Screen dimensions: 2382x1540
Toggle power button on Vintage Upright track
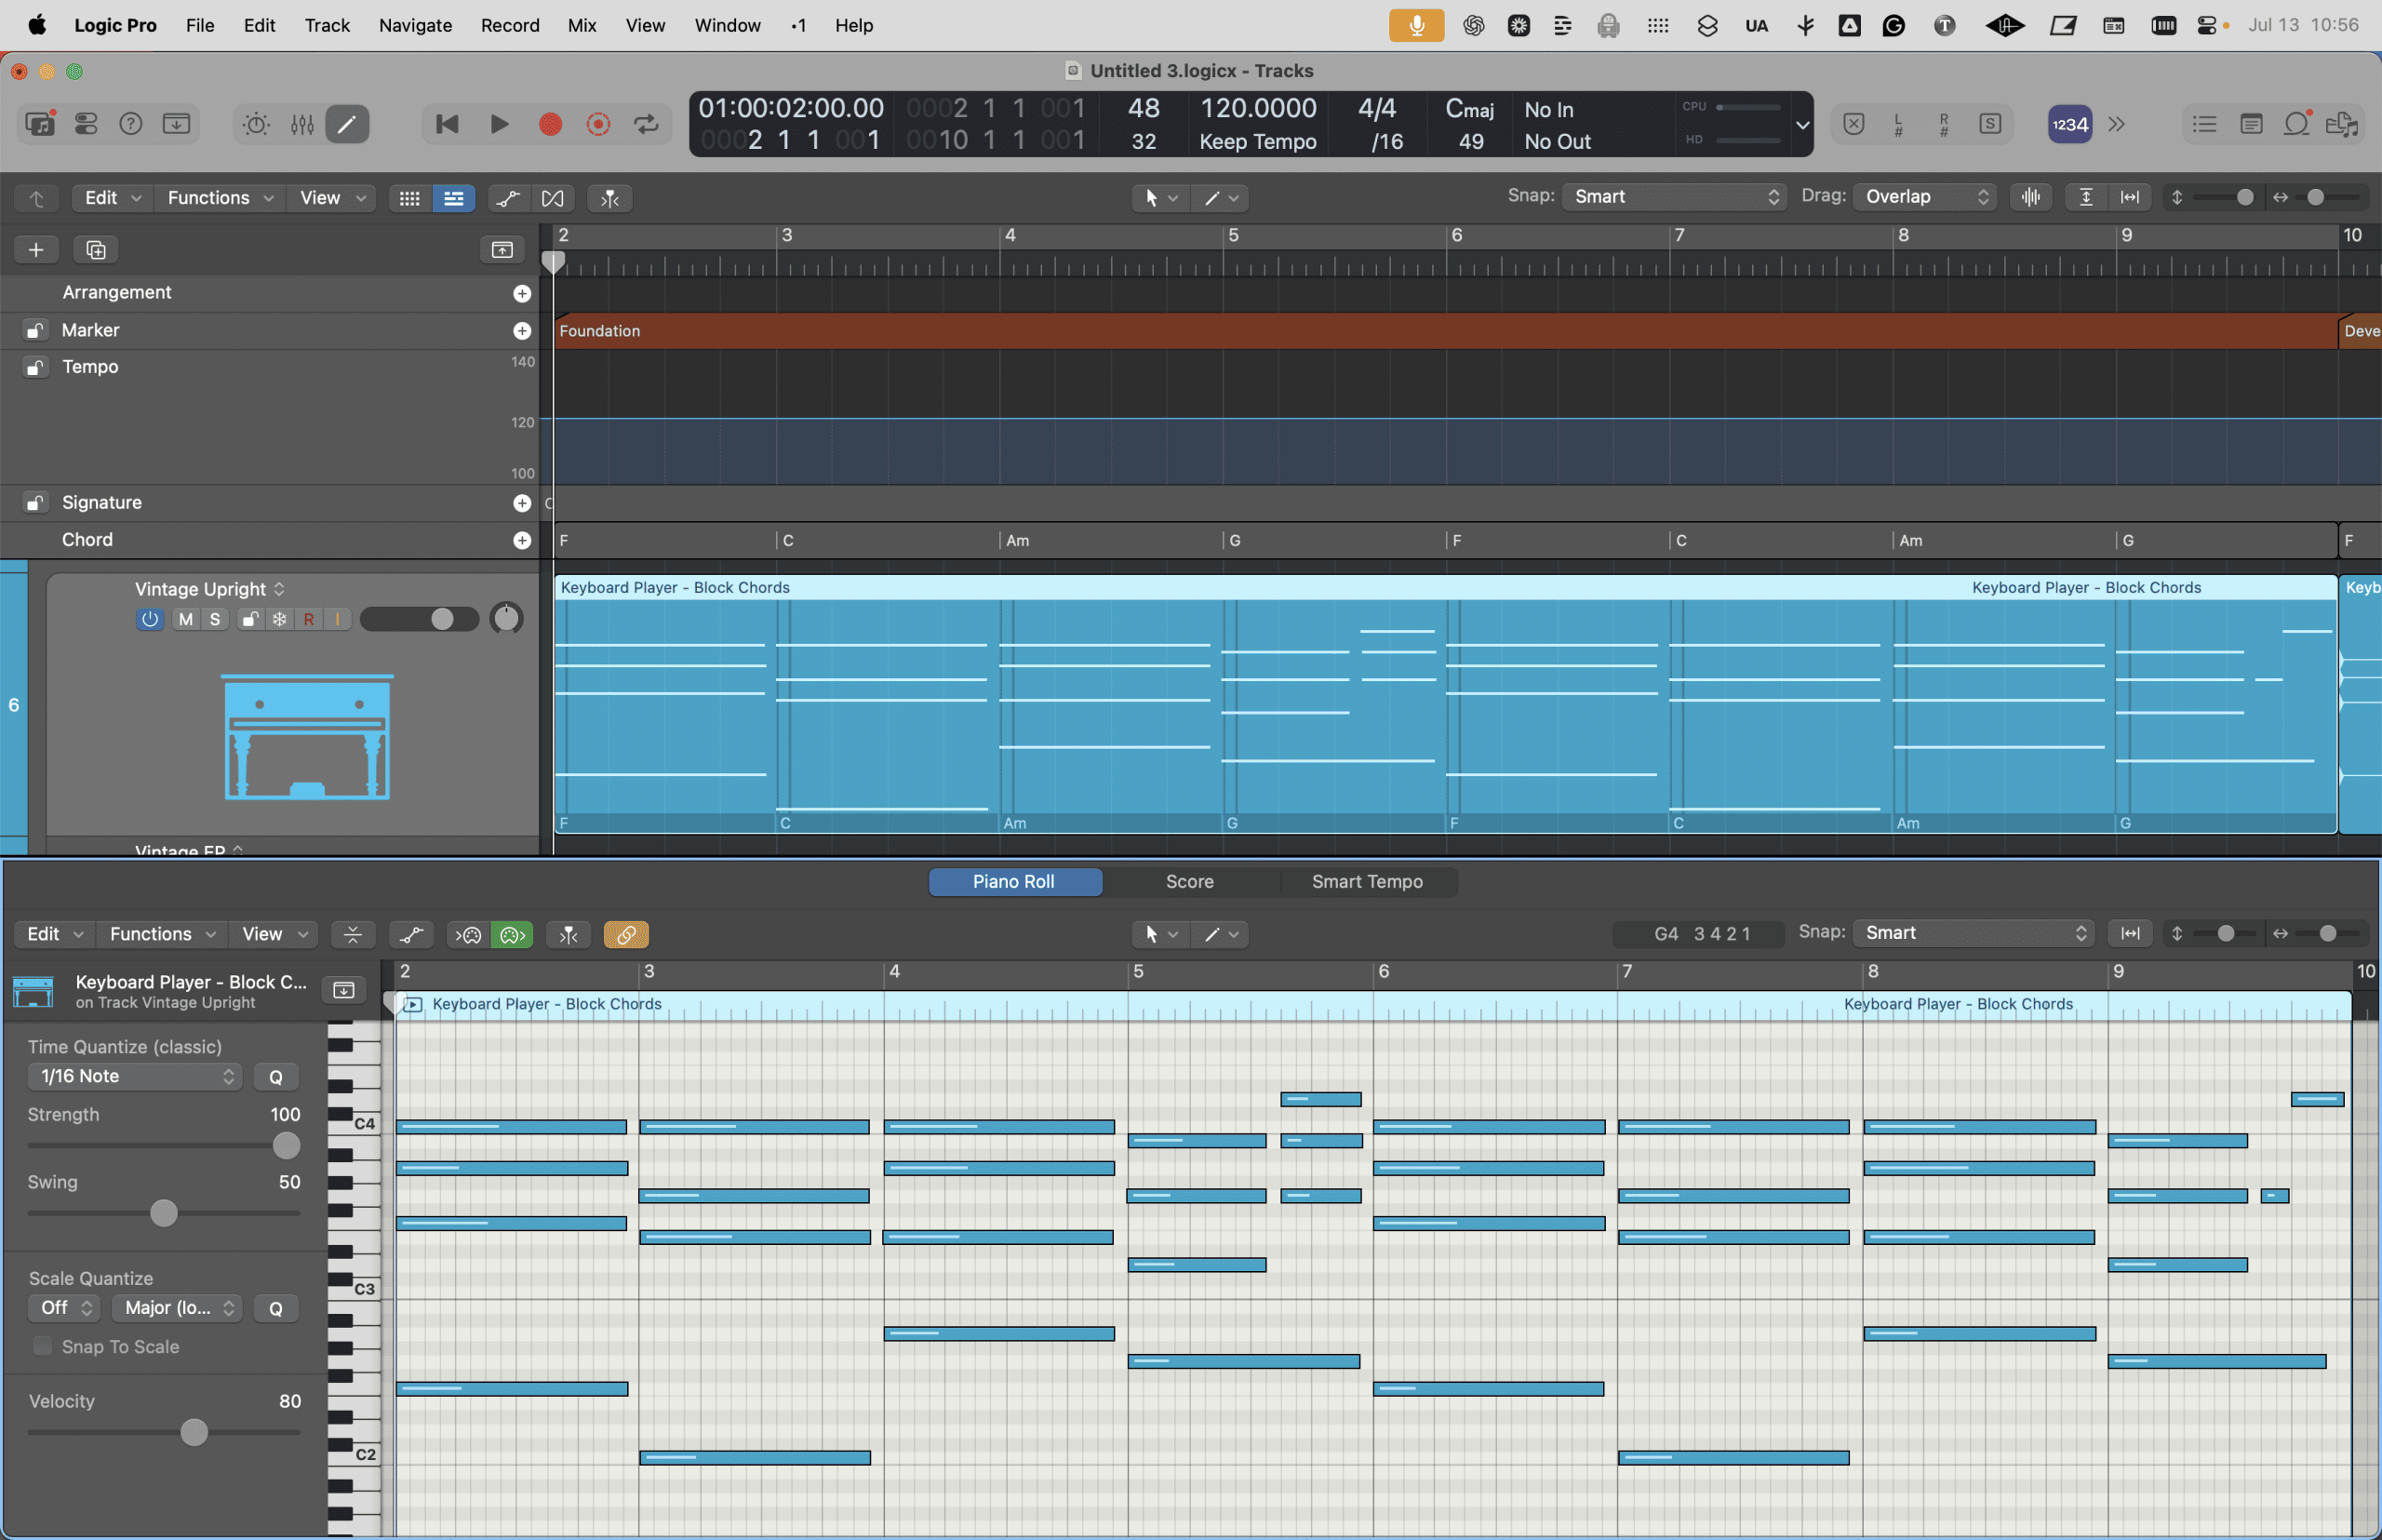[x=149, y=619]
